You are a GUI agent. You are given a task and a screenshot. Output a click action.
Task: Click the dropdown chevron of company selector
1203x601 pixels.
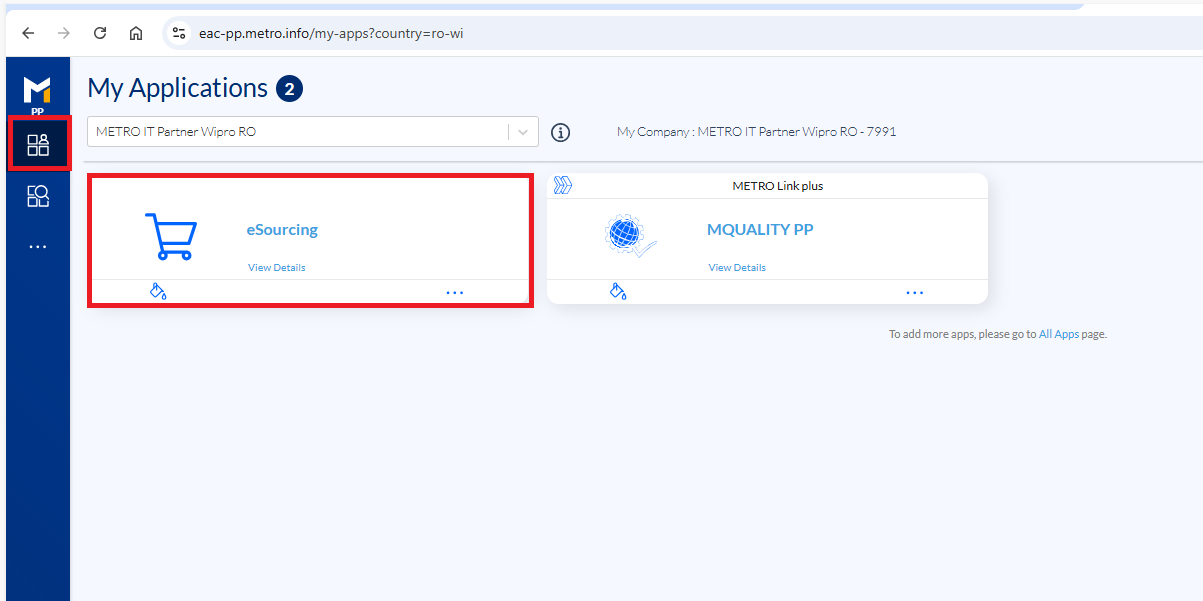click(x=523, y=131)
